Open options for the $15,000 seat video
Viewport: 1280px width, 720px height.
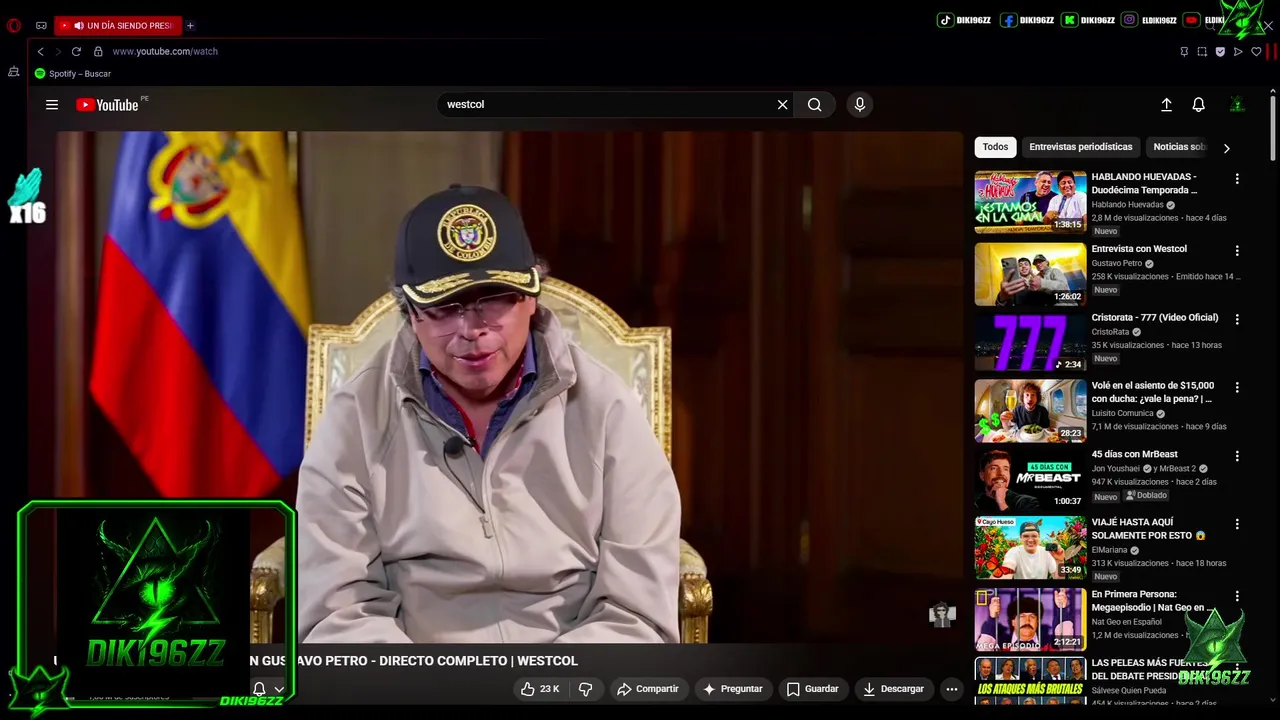click(x=1237, y=387)
